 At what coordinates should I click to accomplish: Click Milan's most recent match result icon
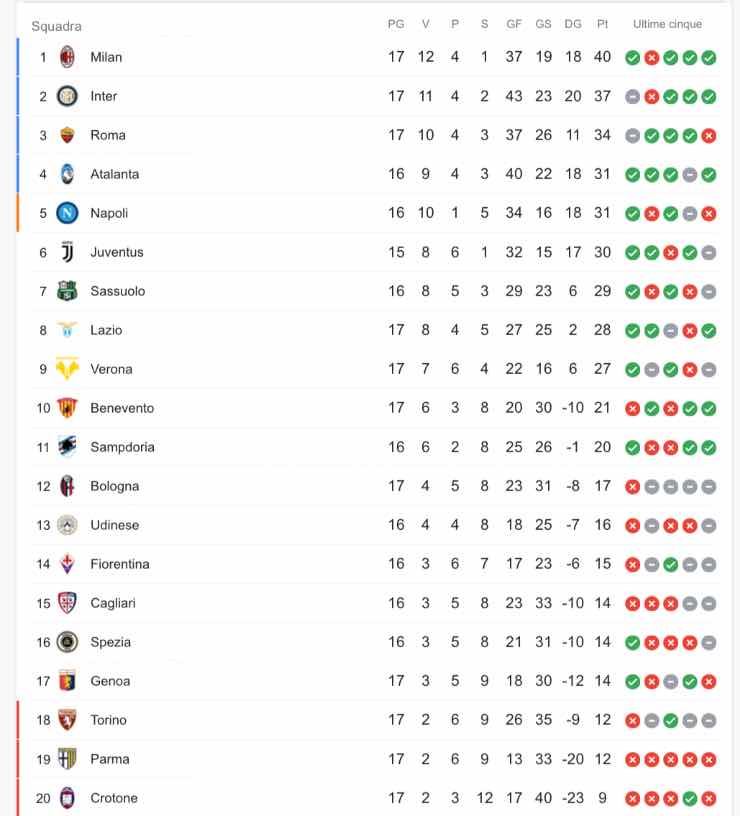point(709,58)
